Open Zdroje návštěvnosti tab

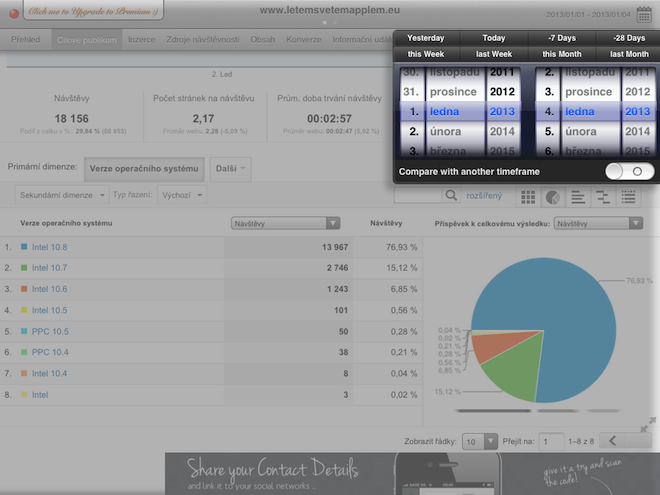point(202,40)
